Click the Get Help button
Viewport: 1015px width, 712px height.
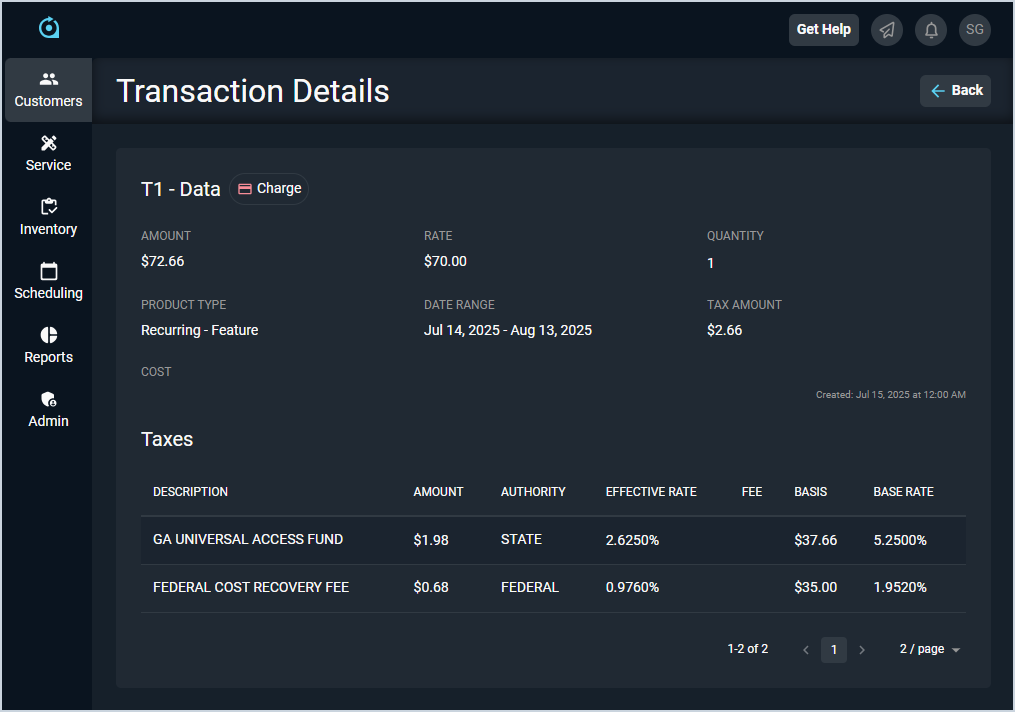[823, 30]
